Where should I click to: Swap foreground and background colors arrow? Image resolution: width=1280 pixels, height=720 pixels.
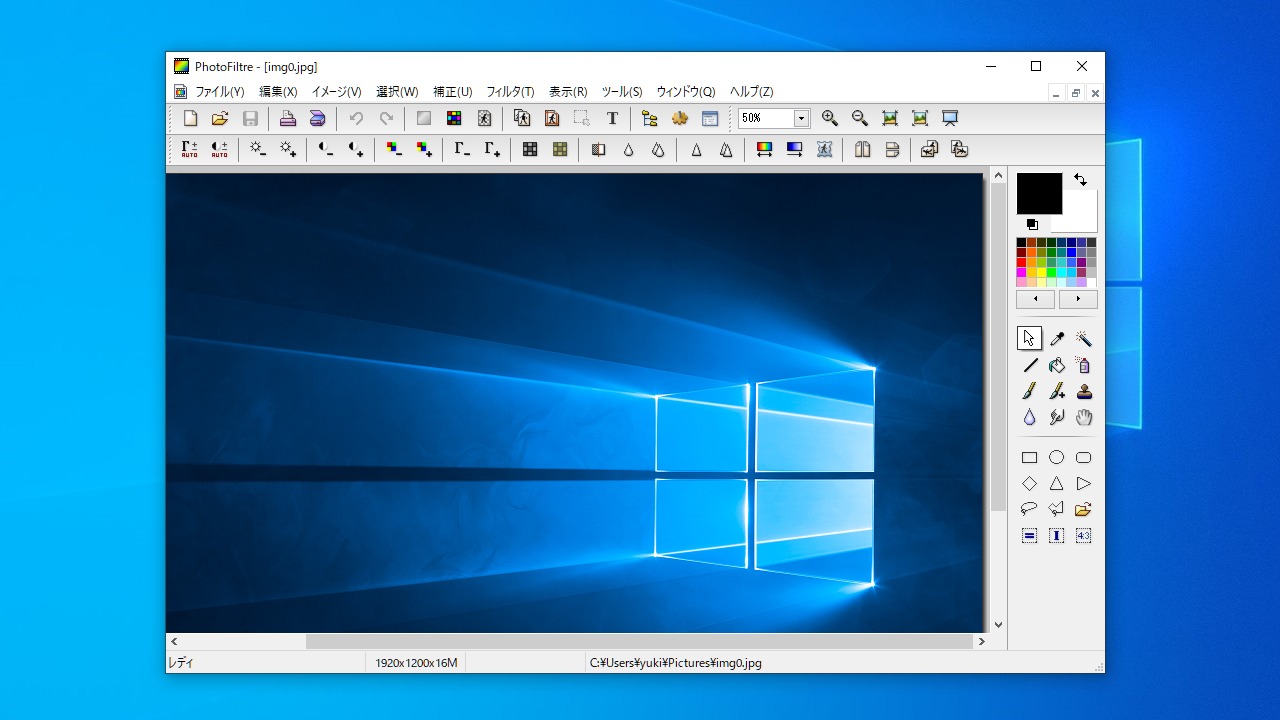(1080, 180)
